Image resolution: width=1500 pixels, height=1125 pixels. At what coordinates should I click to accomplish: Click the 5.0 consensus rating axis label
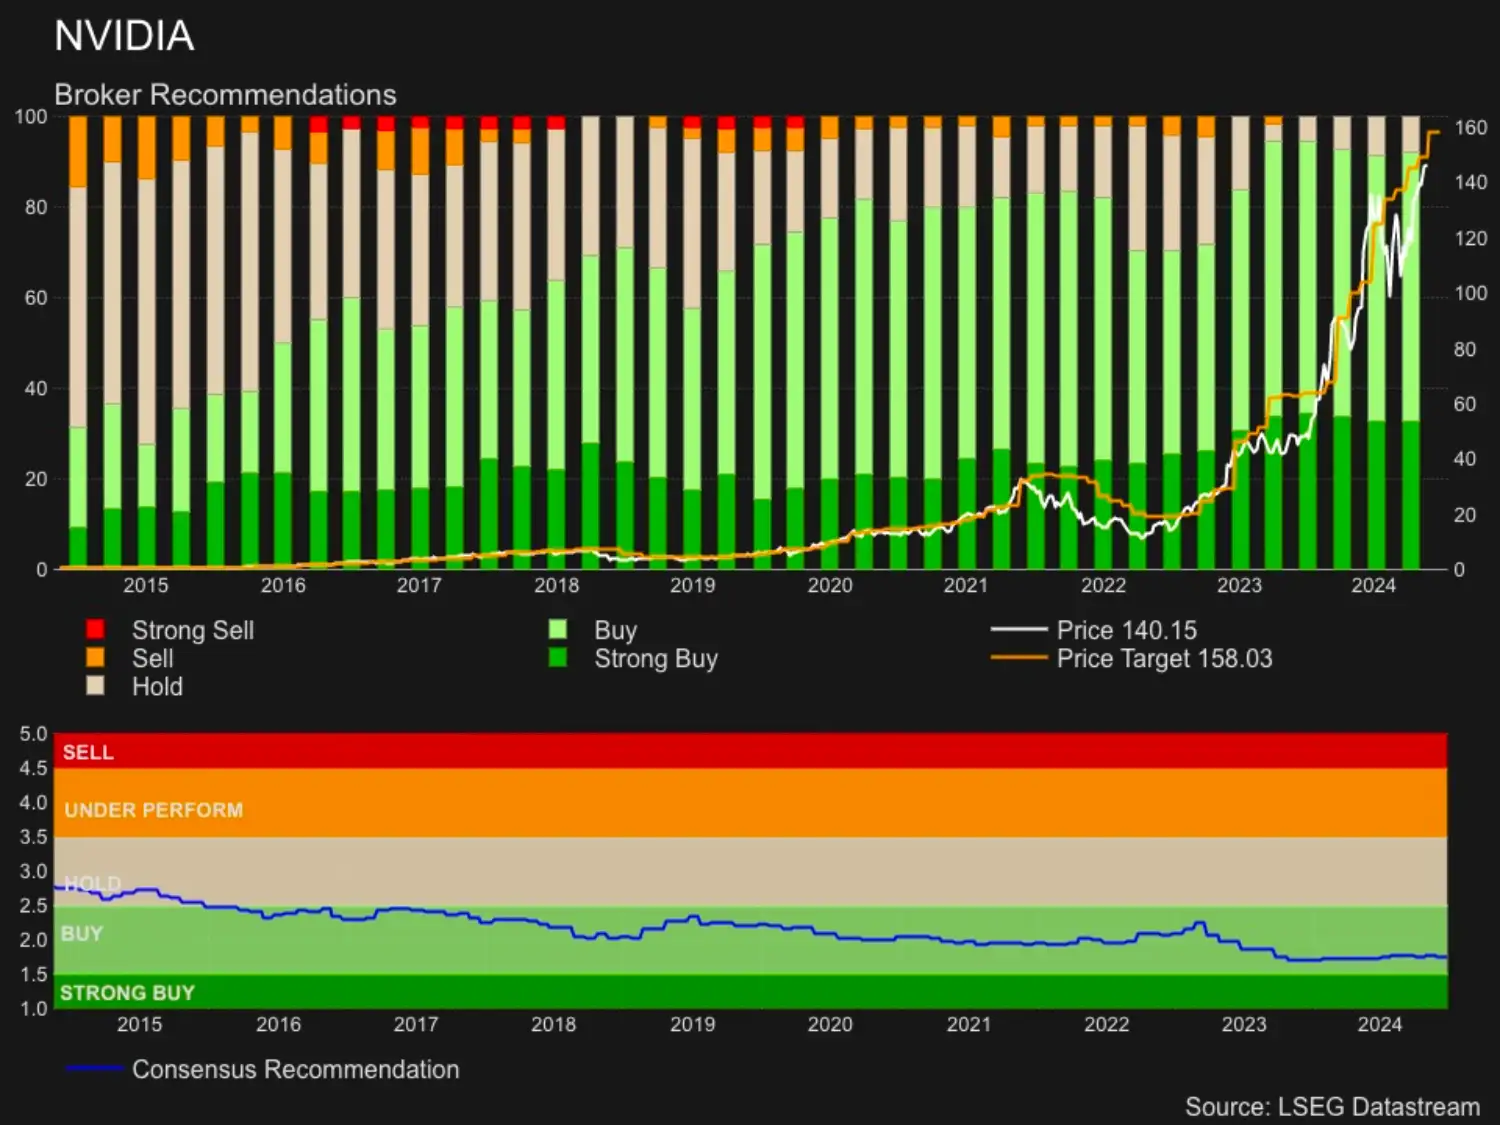(x=34, y=734)
